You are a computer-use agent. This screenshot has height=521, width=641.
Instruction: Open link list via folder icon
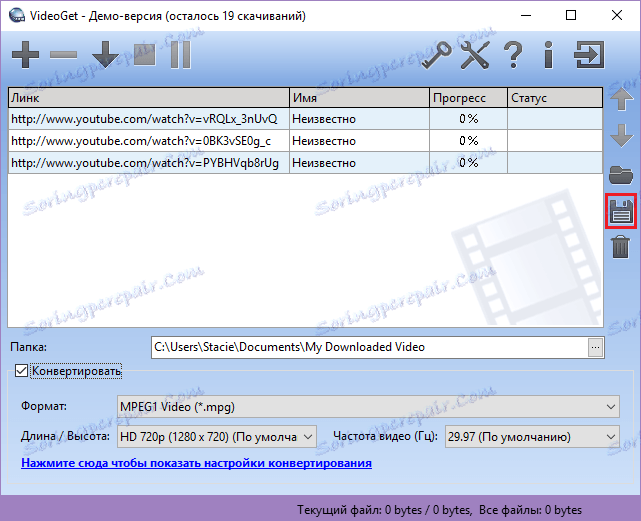(x=621, y=175)
